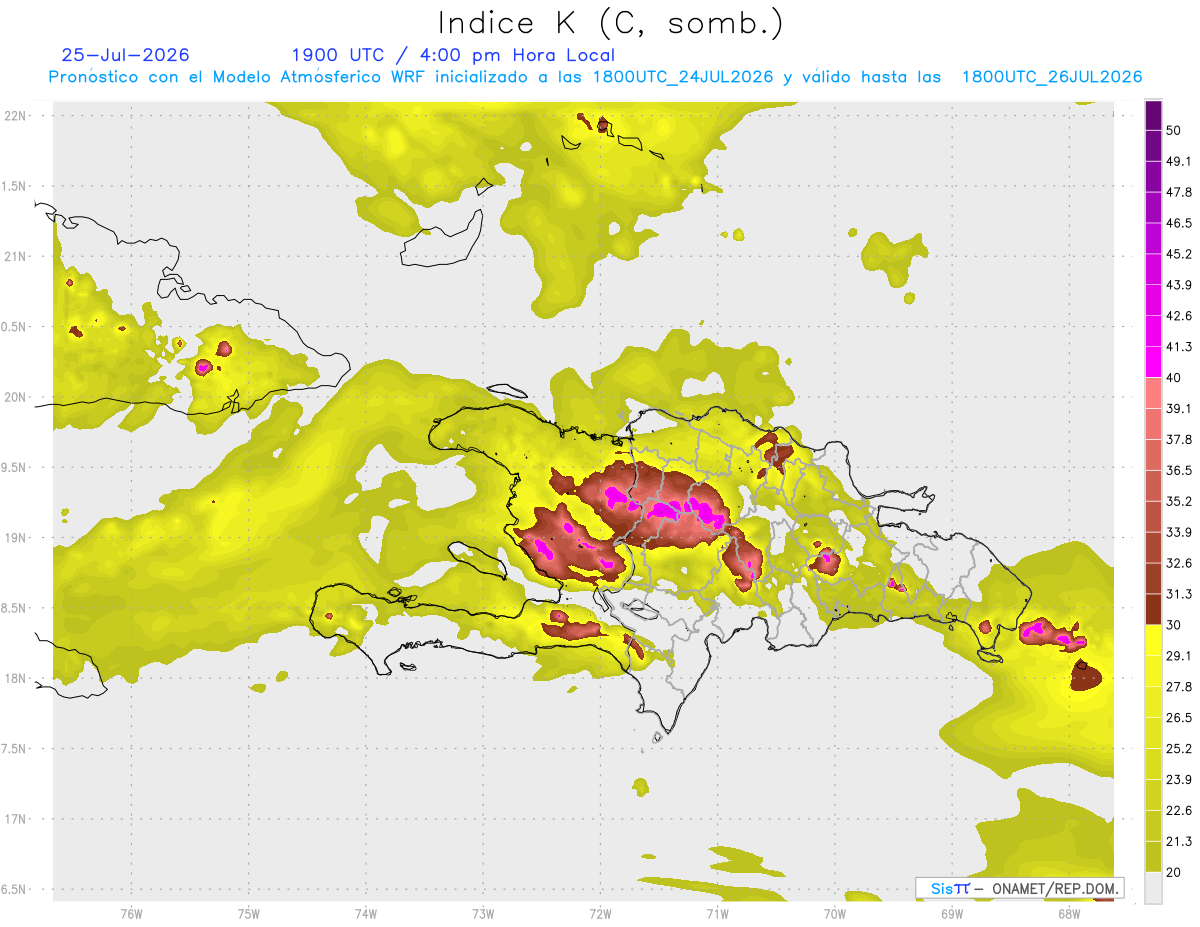Click "1900 UTC / 4:00 pm Hora Local"
This screenshot has height=927, width=1200.
tap(453, 55)
